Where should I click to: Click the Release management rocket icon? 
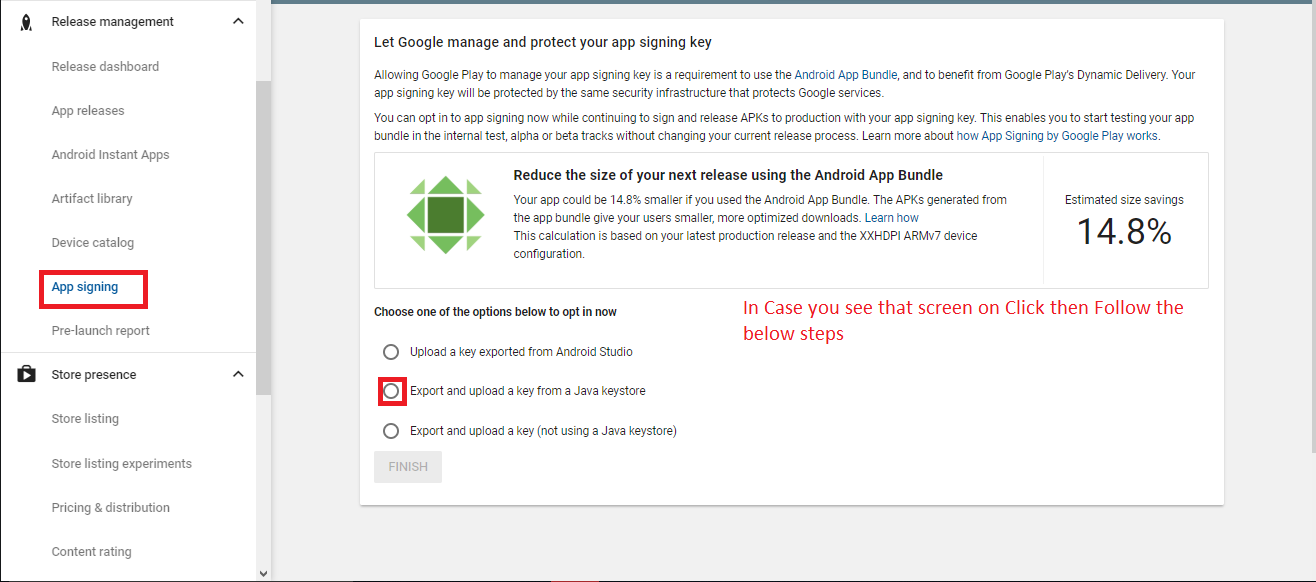tap(27, 22)
